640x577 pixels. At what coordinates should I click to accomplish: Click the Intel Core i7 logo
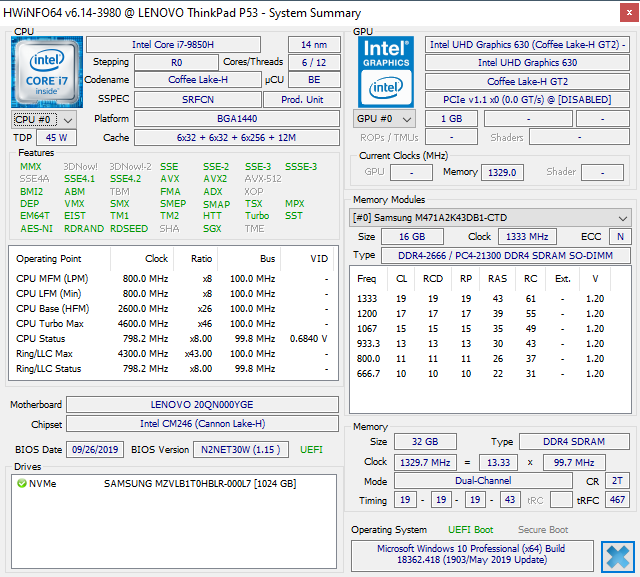click(x=47, y=70)
